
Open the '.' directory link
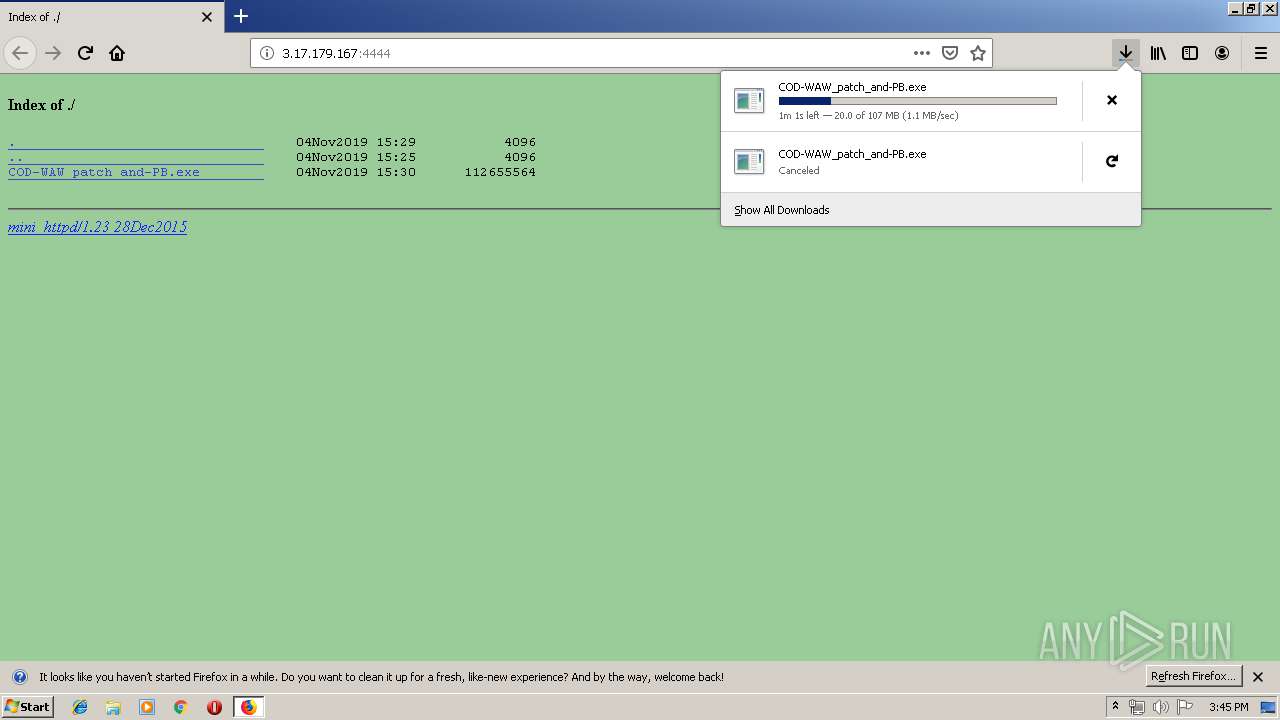[135, 142]
